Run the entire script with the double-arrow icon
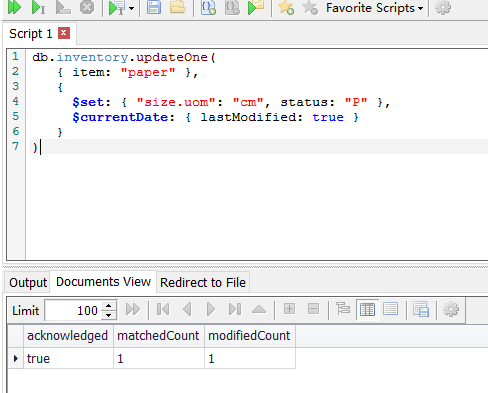This screenshot has width=488, height=393. click(14, 7)
